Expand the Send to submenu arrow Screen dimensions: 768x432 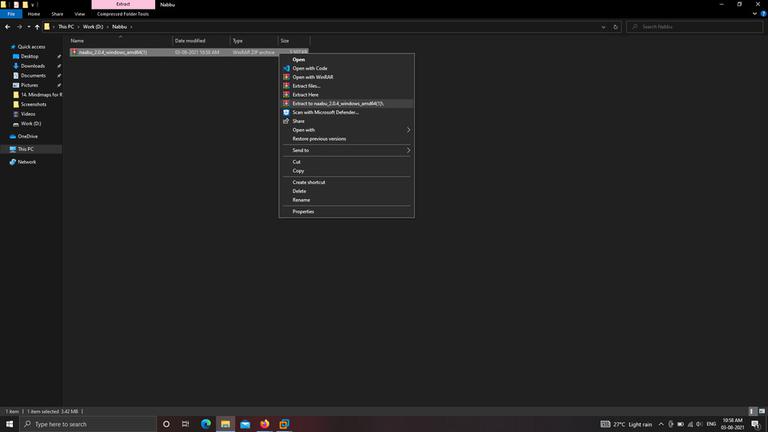coord(408,150)
